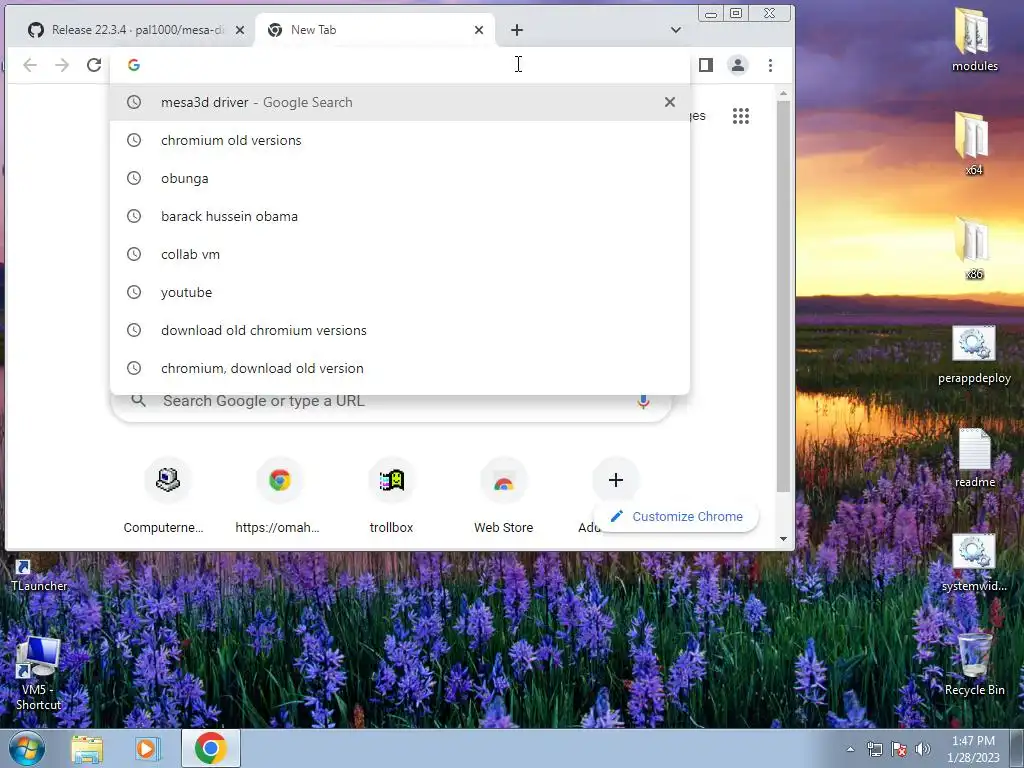Close the New Tab tab
The image size is (1024, 768).
pos(479,30)
